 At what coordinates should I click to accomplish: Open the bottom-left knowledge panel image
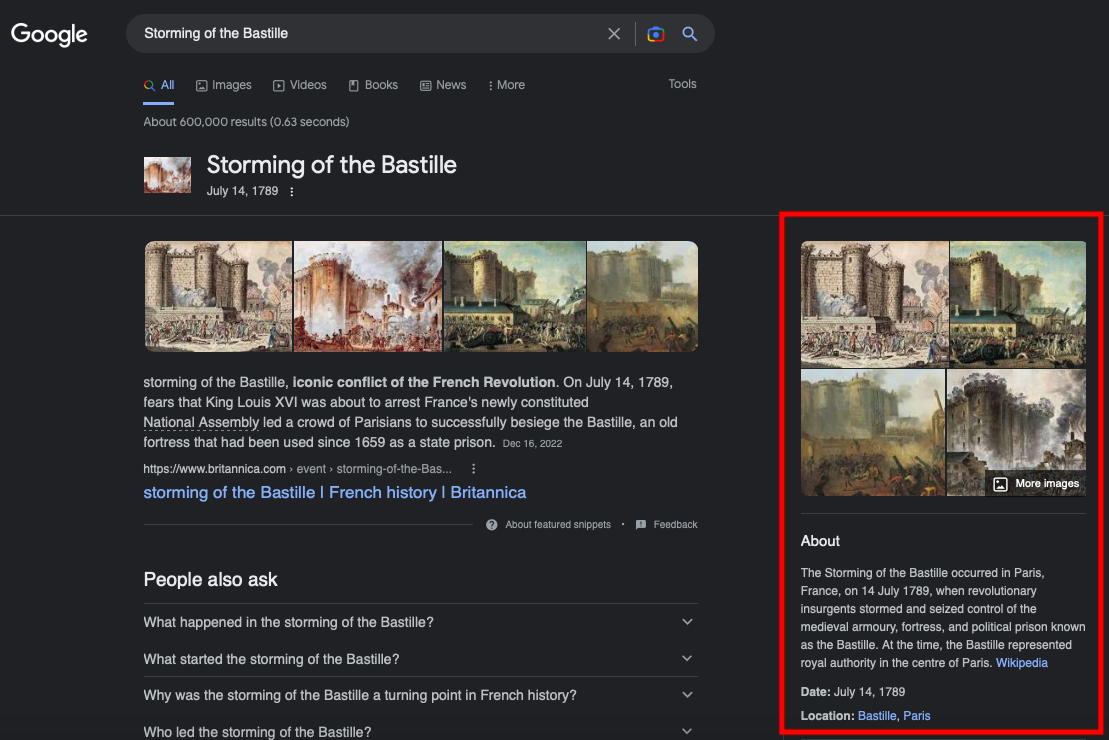(x=873, y=432)
